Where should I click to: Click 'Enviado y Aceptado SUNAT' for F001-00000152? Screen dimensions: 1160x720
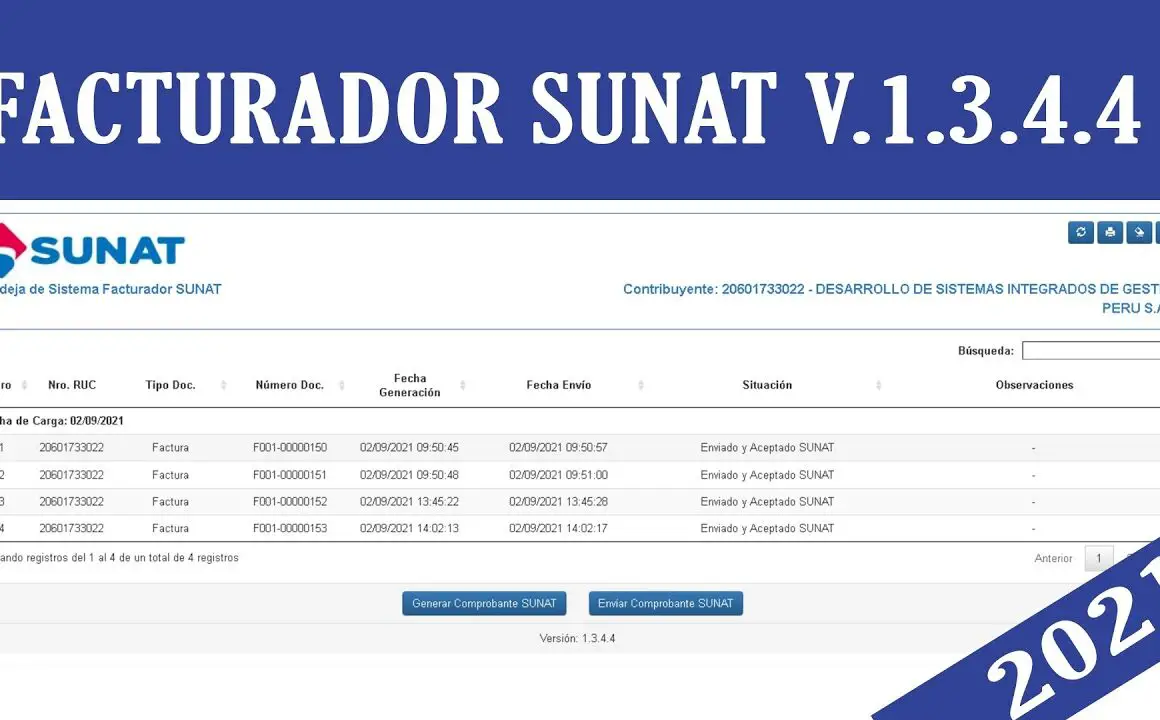767,502
